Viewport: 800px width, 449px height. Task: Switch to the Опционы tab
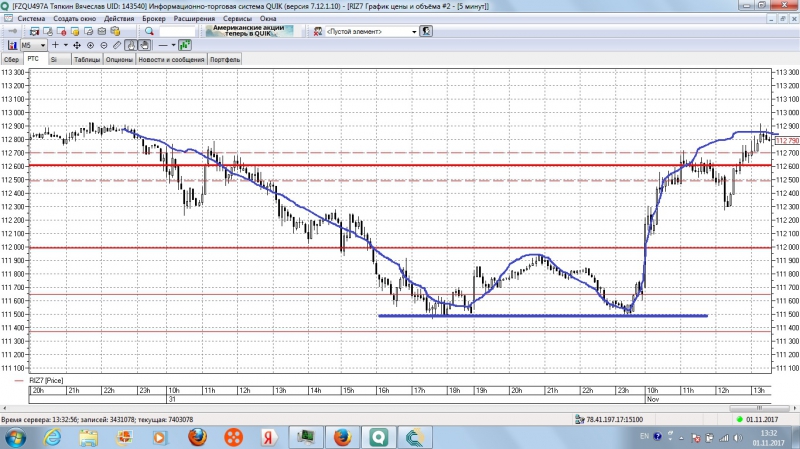(x=119, y=59)
